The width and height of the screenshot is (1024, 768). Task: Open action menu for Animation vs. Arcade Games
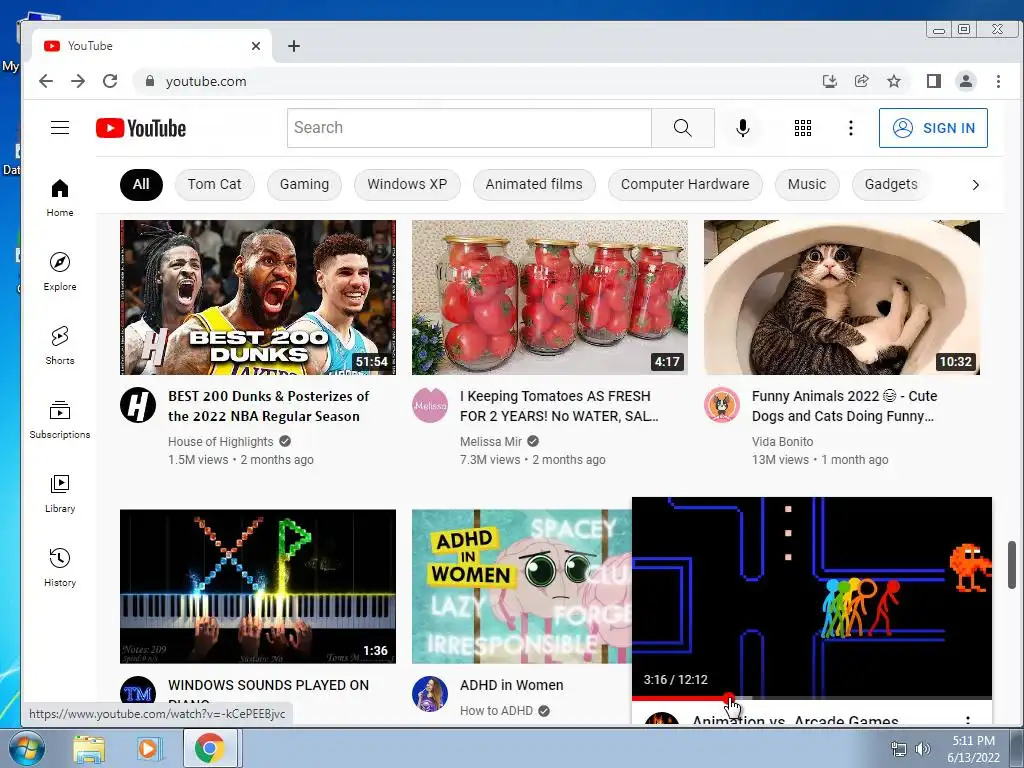[x=967, y=720]
